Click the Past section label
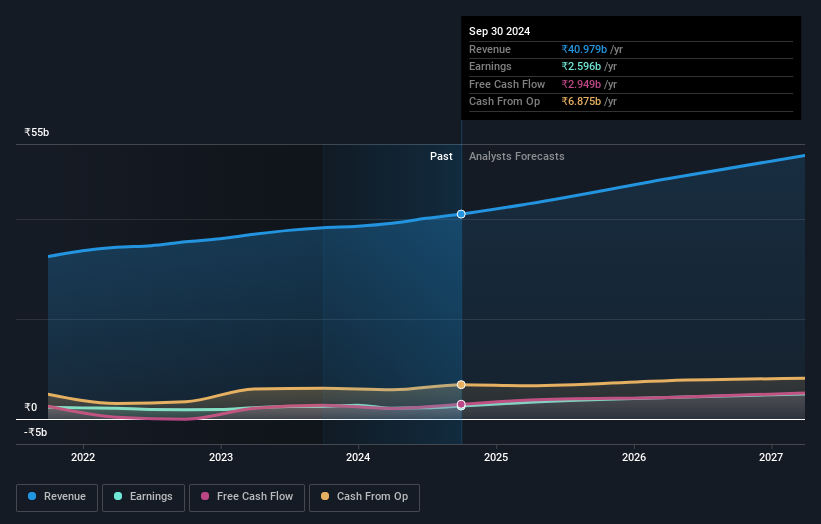821x524 pixels. [441, 157]
